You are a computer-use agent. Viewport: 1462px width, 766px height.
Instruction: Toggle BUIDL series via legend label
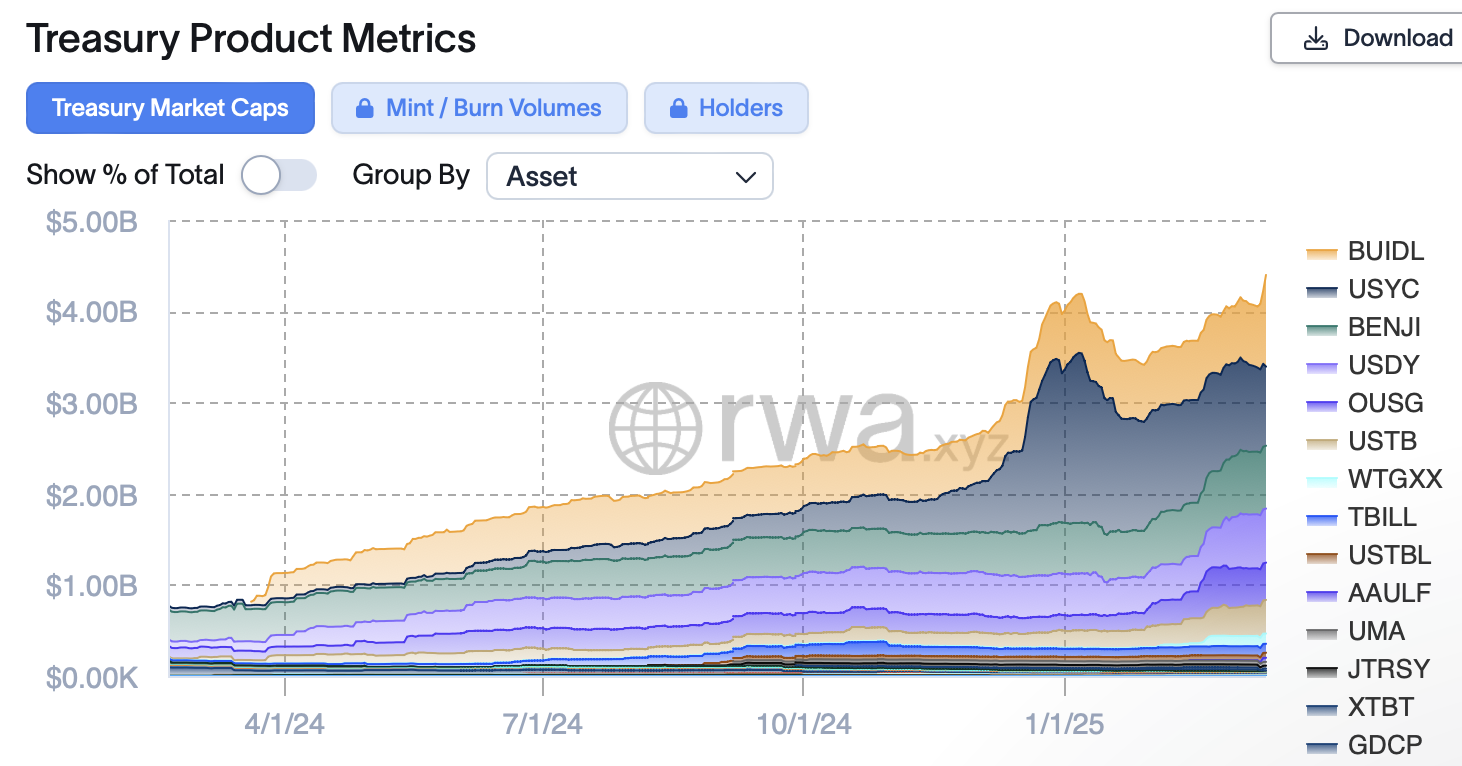pos(1386,251)
